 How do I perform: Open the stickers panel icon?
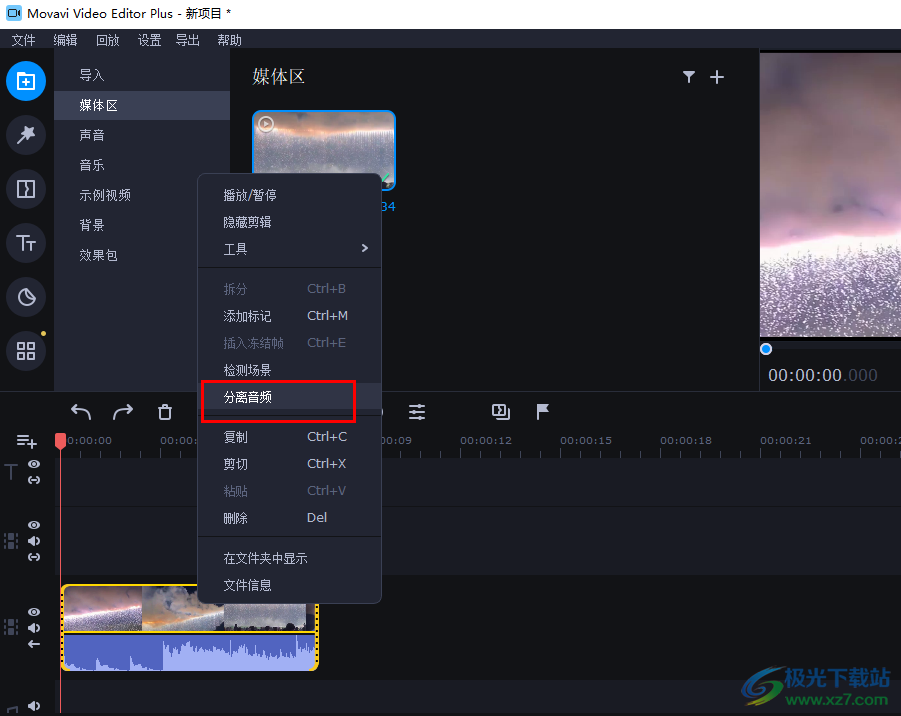coord(26,297)
